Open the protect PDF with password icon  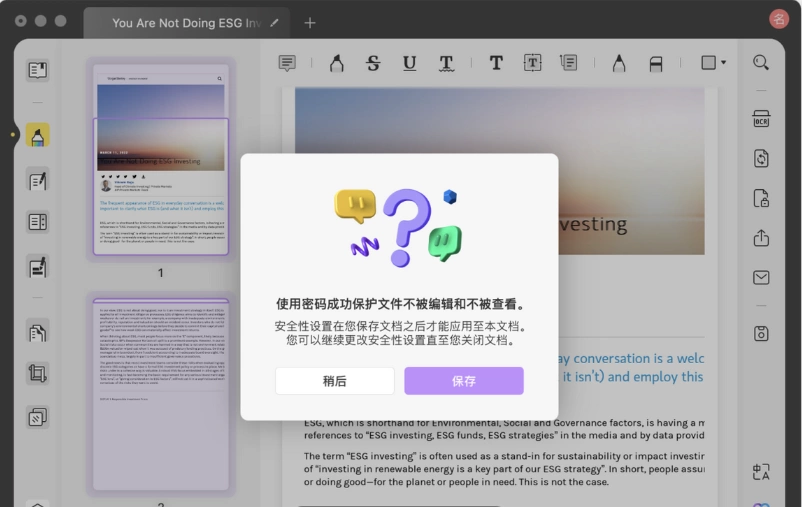click(x=761, y=198)
